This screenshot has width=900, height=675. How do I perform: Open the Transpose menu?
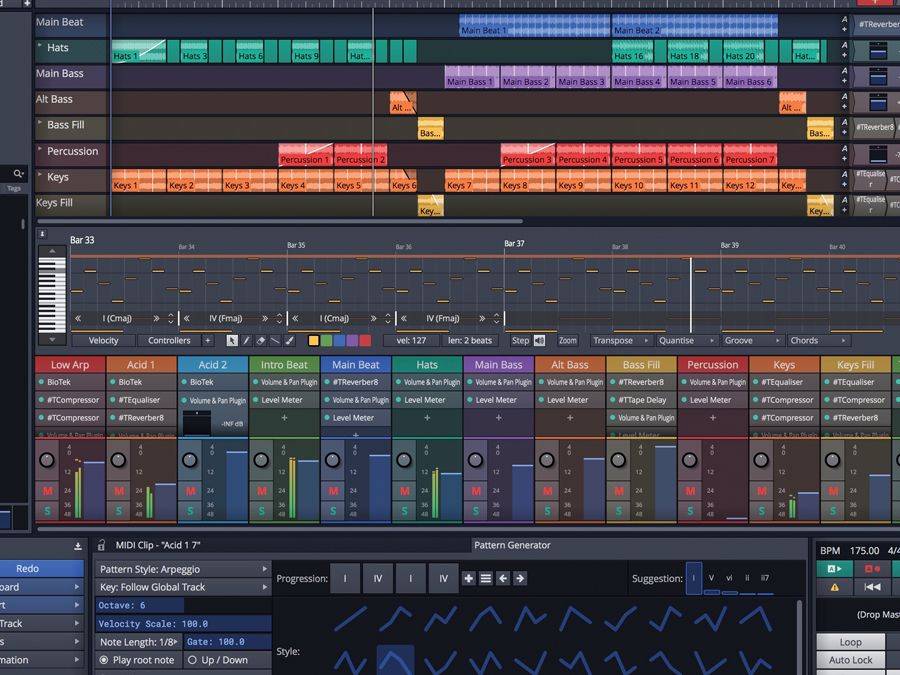pyautogui.click(x=620, y=340)
